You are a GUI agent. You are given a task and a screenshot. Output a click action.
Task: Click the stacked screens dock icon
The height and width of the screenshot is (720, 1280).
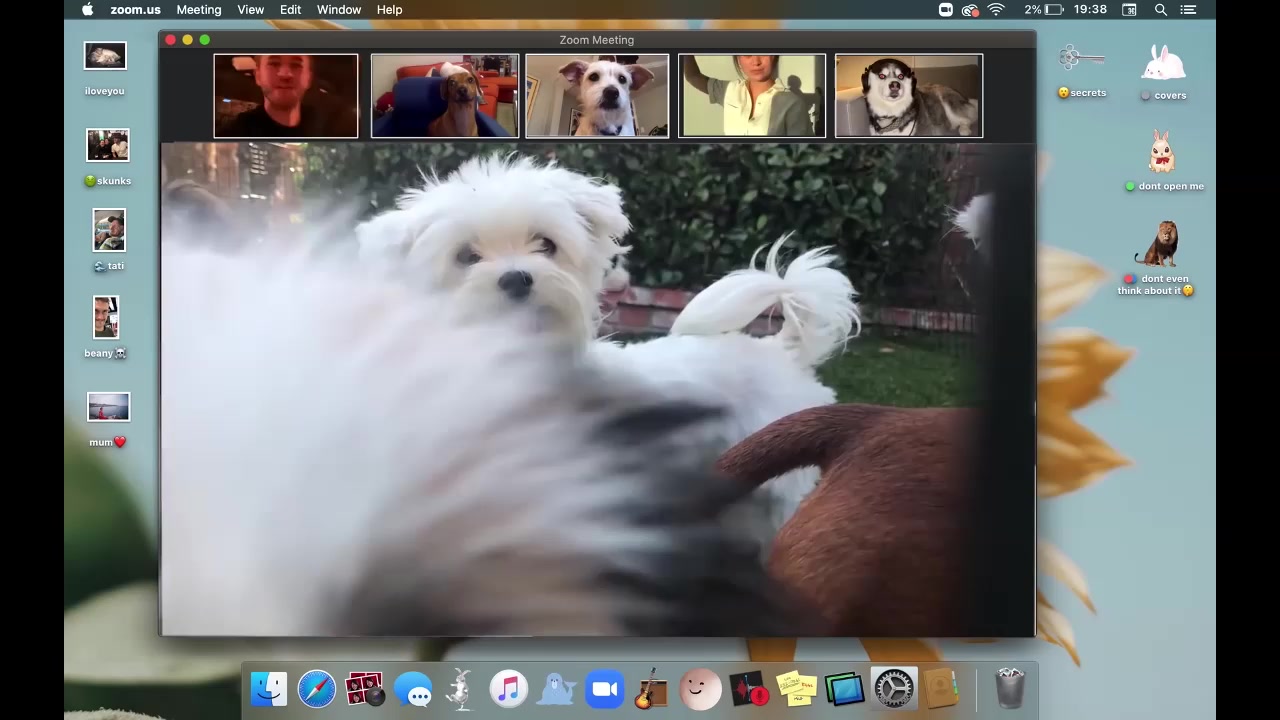[844, 689]
